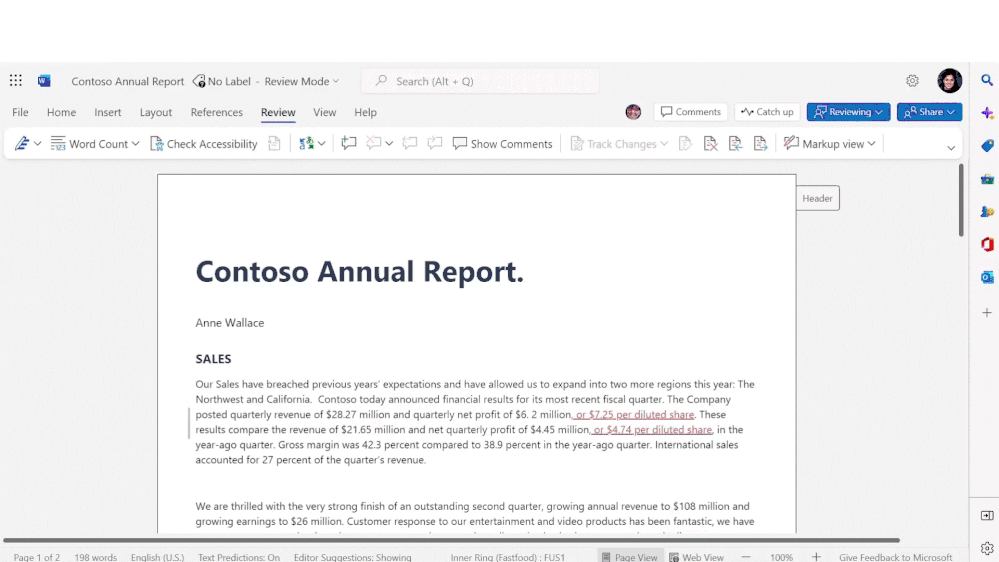
Task: Open the Office sidebar icon
Action: tap(987, 244)
